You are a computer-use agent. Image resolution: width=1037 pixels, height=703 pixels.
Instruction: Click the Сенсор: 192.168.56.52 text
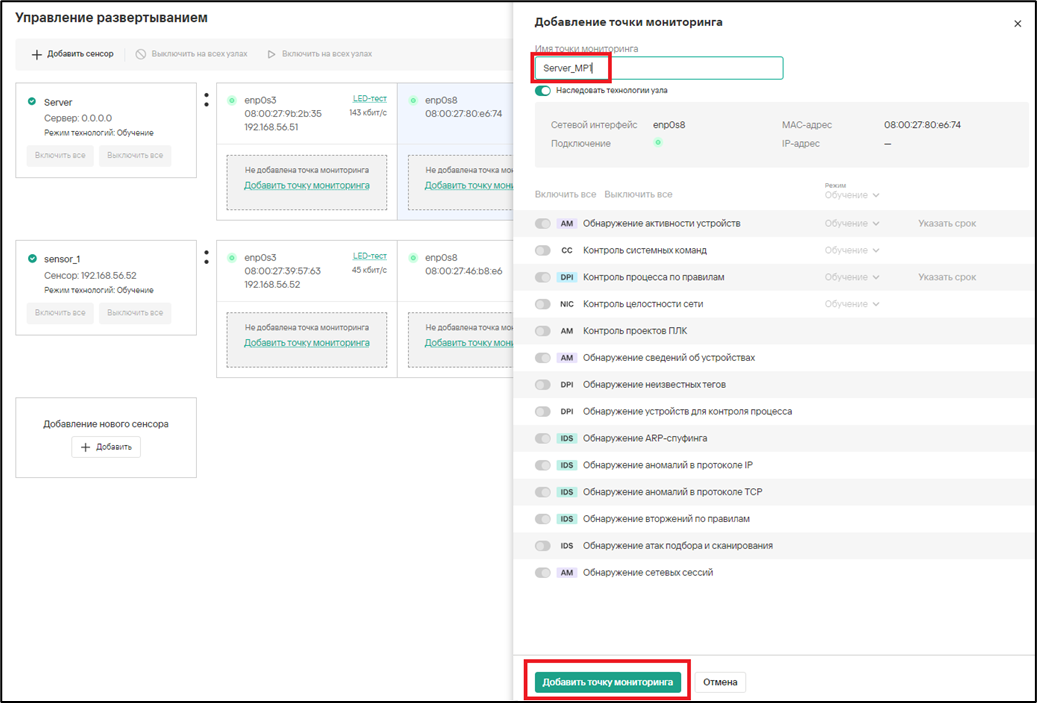tap(90, 275)
